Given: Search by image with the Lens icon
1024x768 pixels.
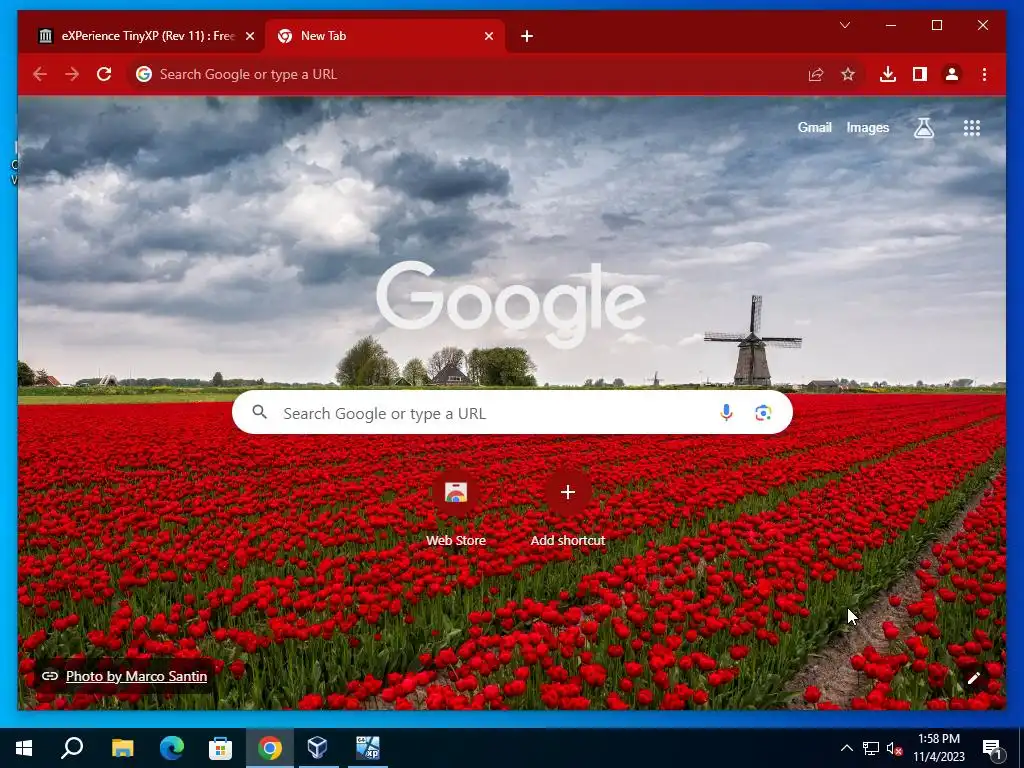Looking at the screenshot, I should [x=763, y=413].
